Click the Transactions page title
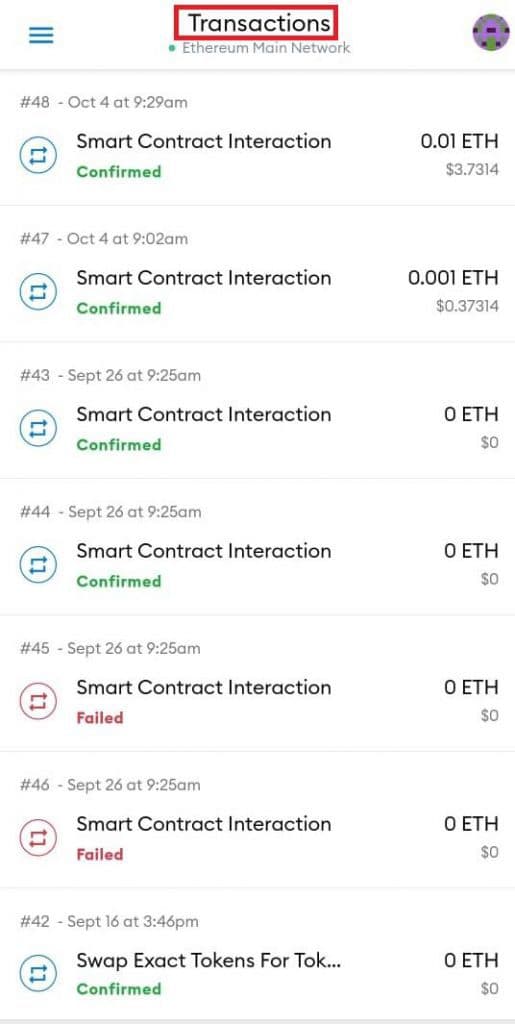515x1024 pixels. coord(257,23)
